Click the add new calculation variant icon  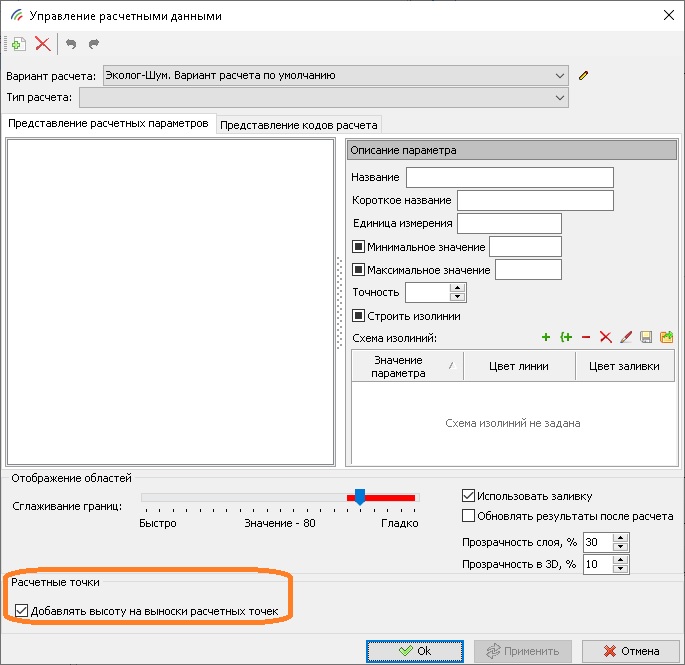click(18, 44)
